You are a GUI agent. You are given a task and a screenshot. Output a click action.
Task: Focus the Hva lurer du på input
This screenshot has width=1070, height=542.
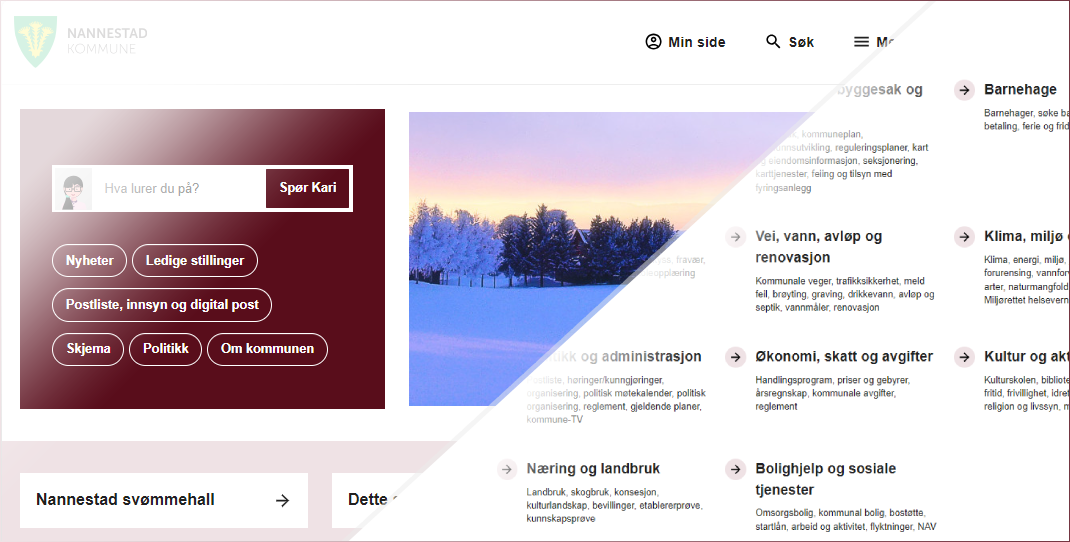click(x=178, y=188)
